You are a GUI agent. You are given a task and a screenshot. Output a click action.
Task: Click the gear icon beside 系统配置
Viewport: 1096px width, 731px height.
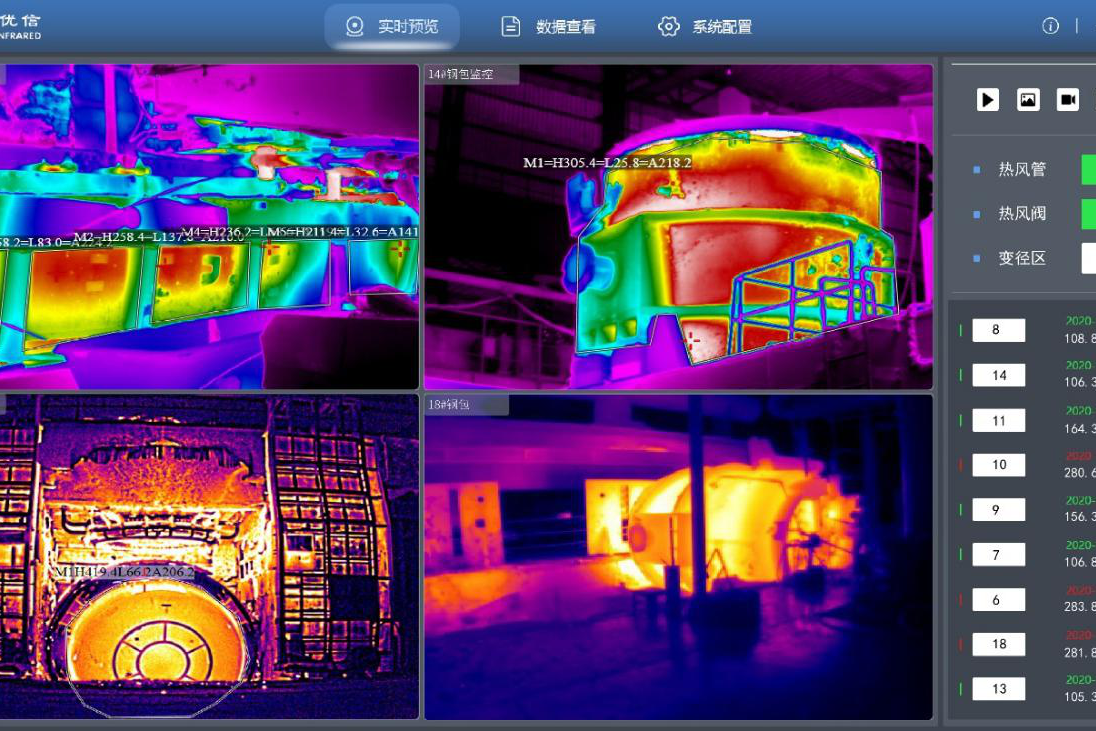pos(669,27)
